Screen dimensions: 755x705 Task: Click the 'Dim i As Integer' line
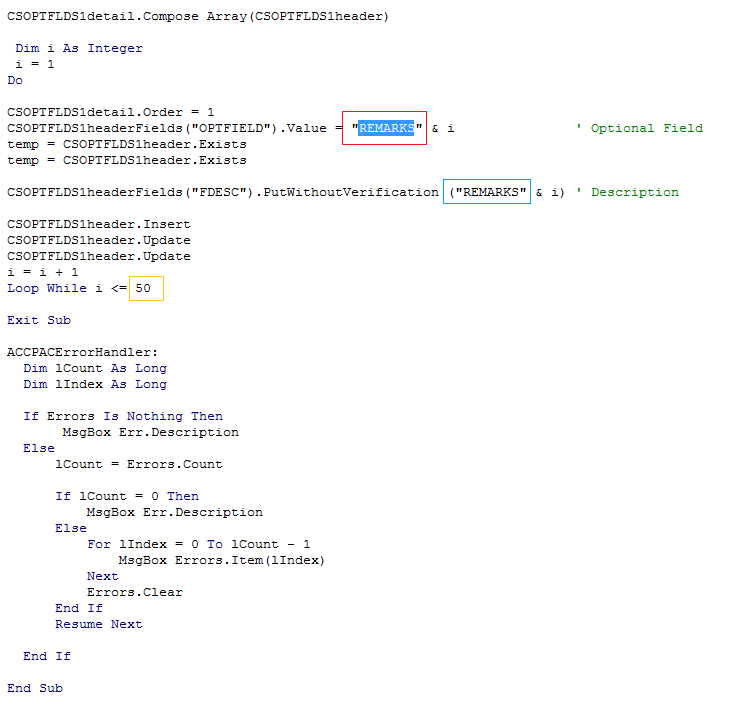(x=79, y=48)
